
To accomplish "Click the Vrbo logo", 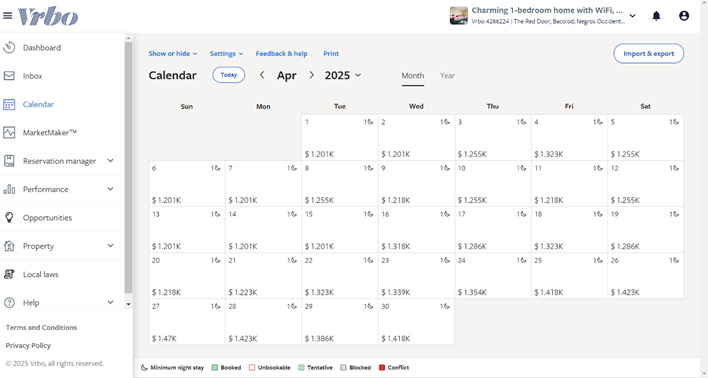I will (48, 17).
